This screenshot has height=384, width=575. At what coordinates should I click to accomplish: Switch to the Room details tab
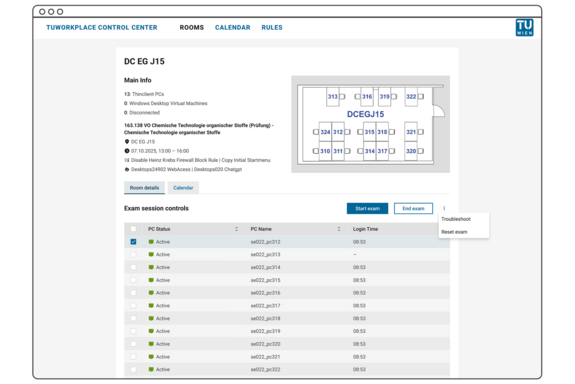[144, 188]
